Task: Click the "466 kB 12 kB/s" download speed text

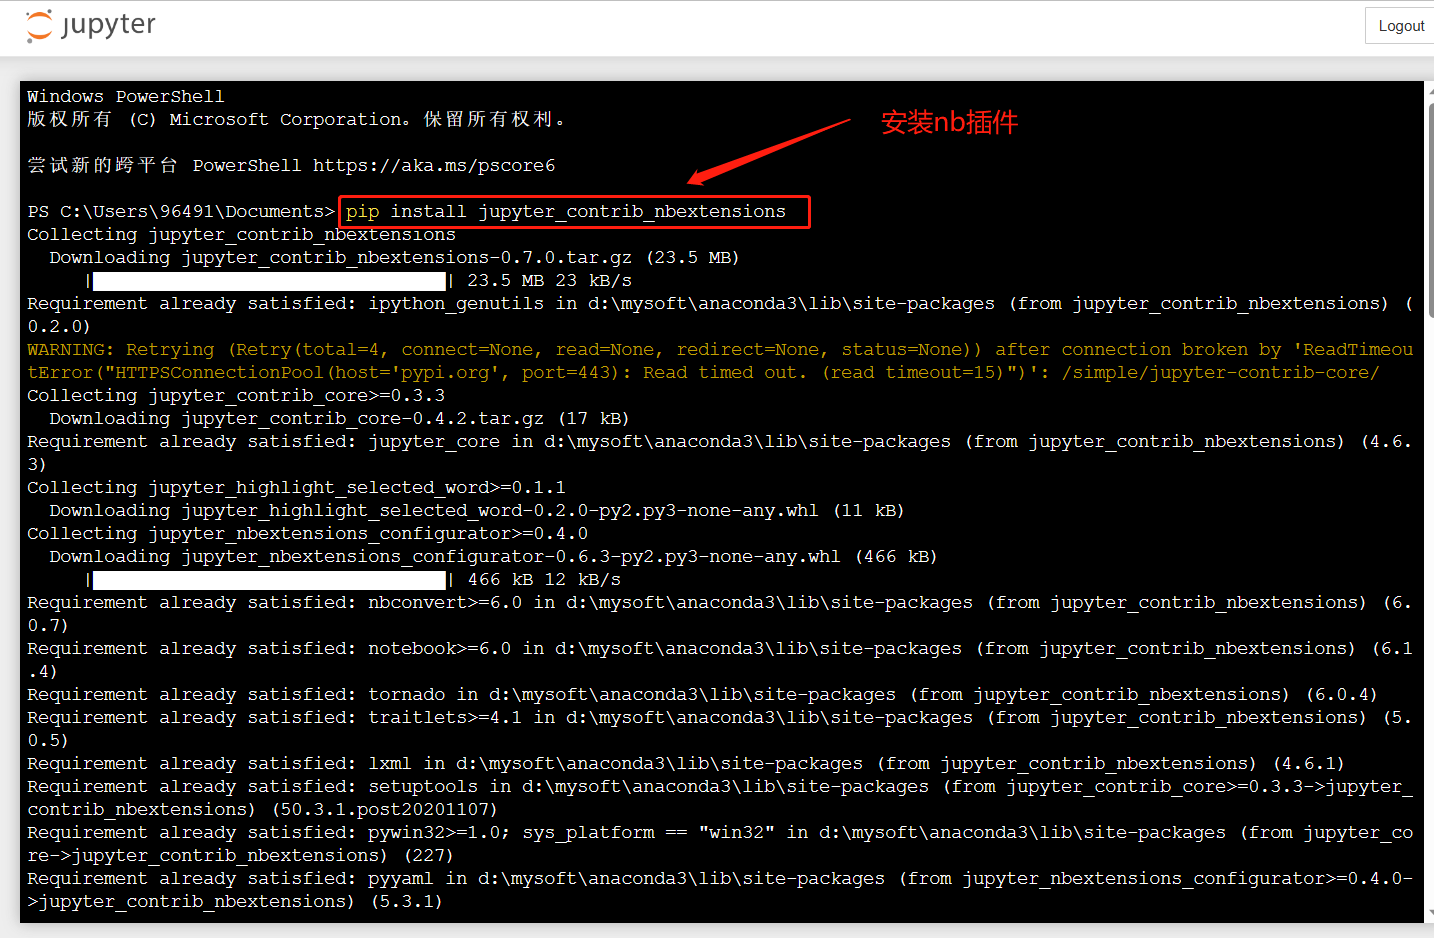Action: pos(544,579)
